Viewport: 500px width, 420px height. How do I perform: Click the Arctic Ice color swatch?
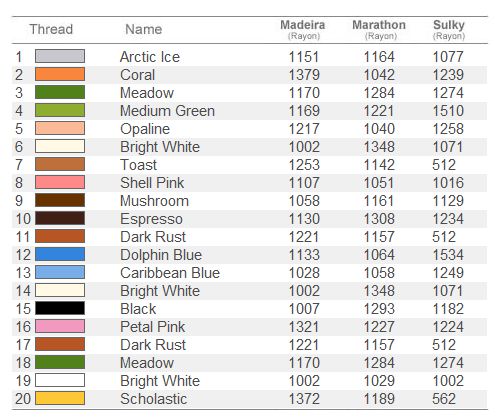click(x=60, y=56)
